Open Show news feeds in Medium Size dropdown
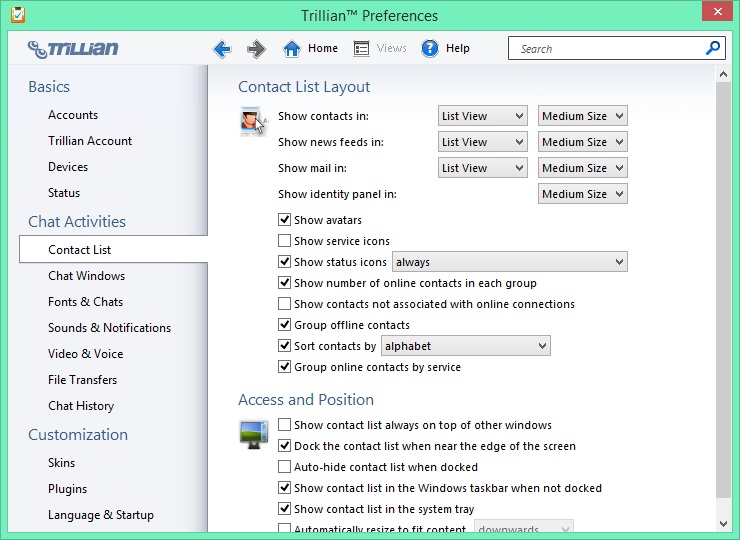 coord(583,142)
